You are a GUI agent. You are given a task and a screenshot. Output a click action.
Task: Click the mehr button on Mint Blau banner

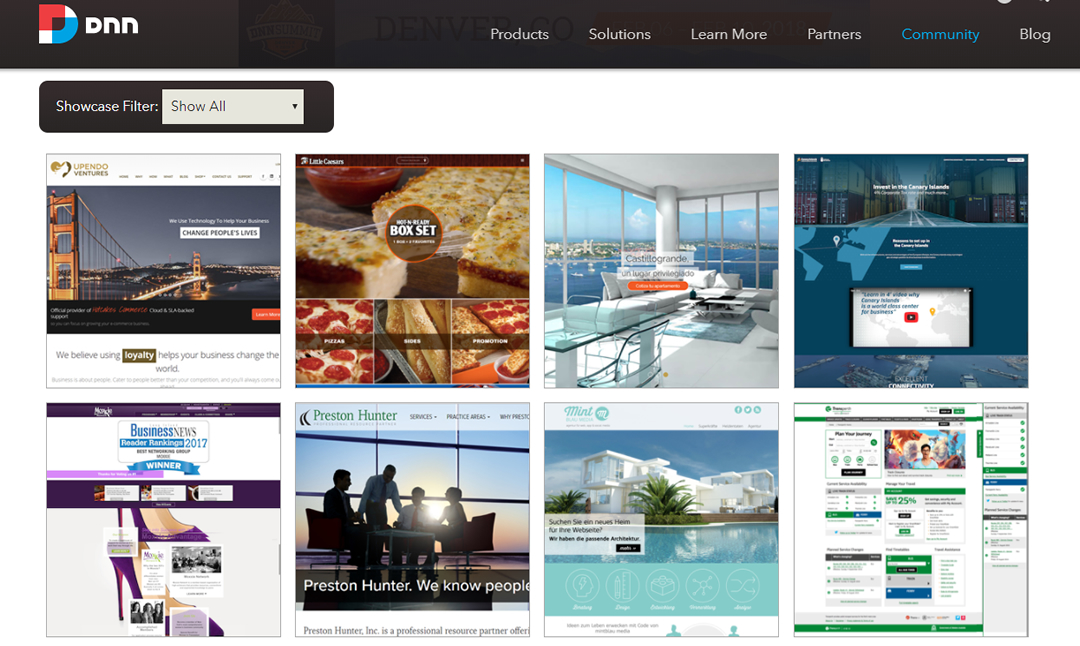point(627,548)
